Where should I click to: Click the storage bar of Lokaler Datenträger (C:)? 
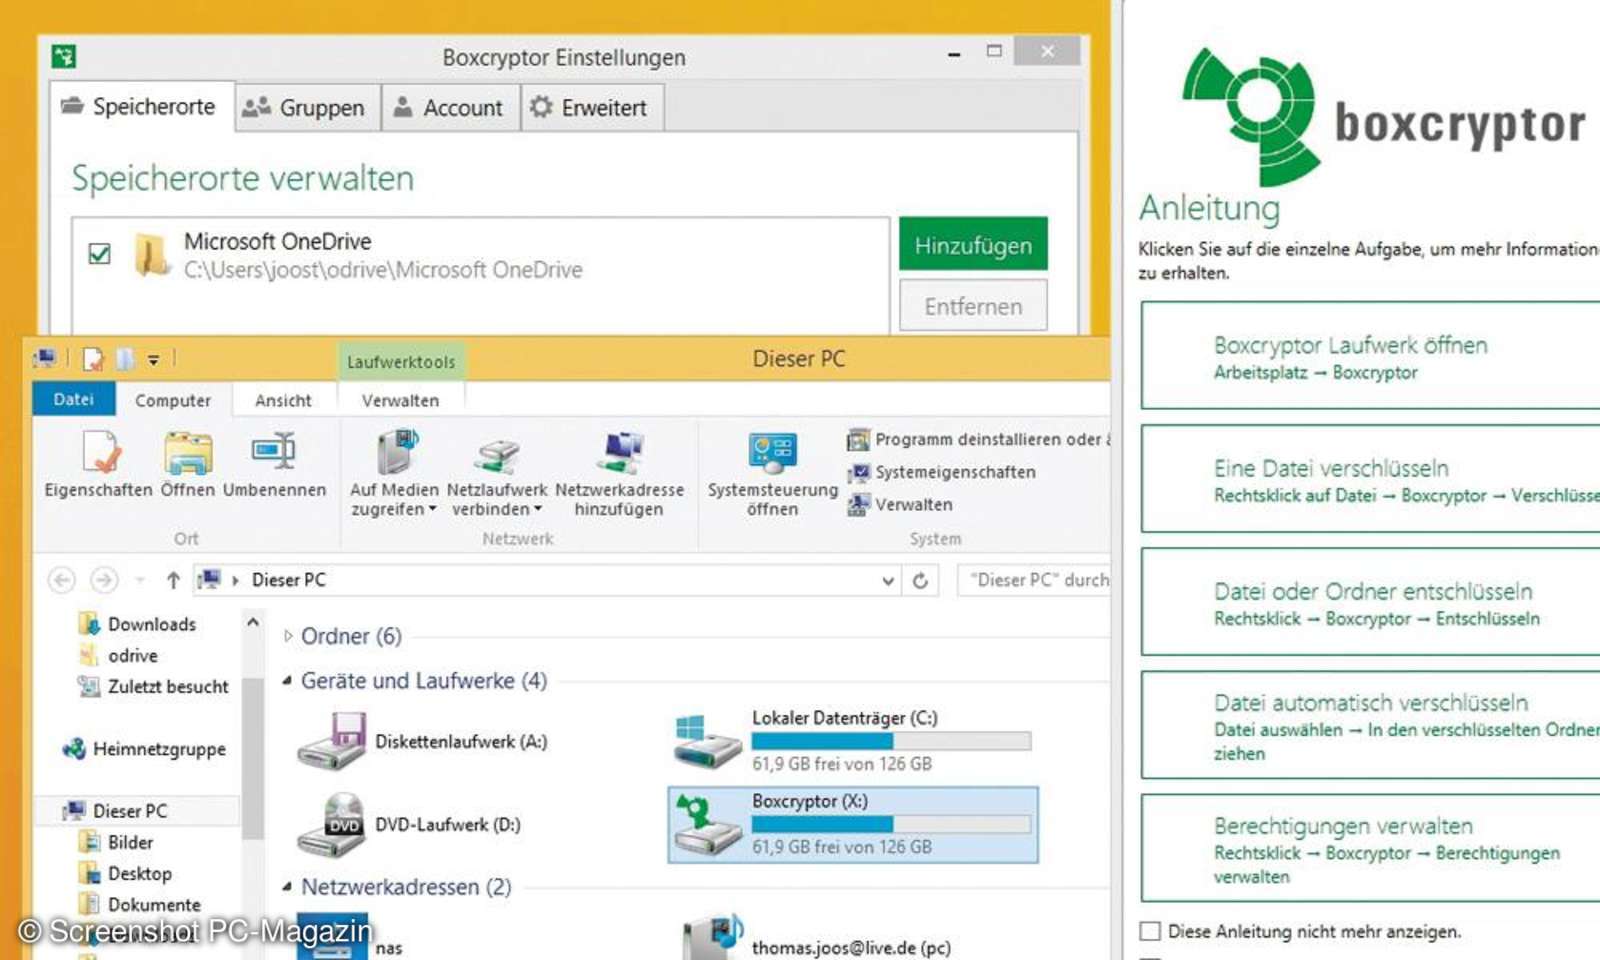(x=890, y=741)
